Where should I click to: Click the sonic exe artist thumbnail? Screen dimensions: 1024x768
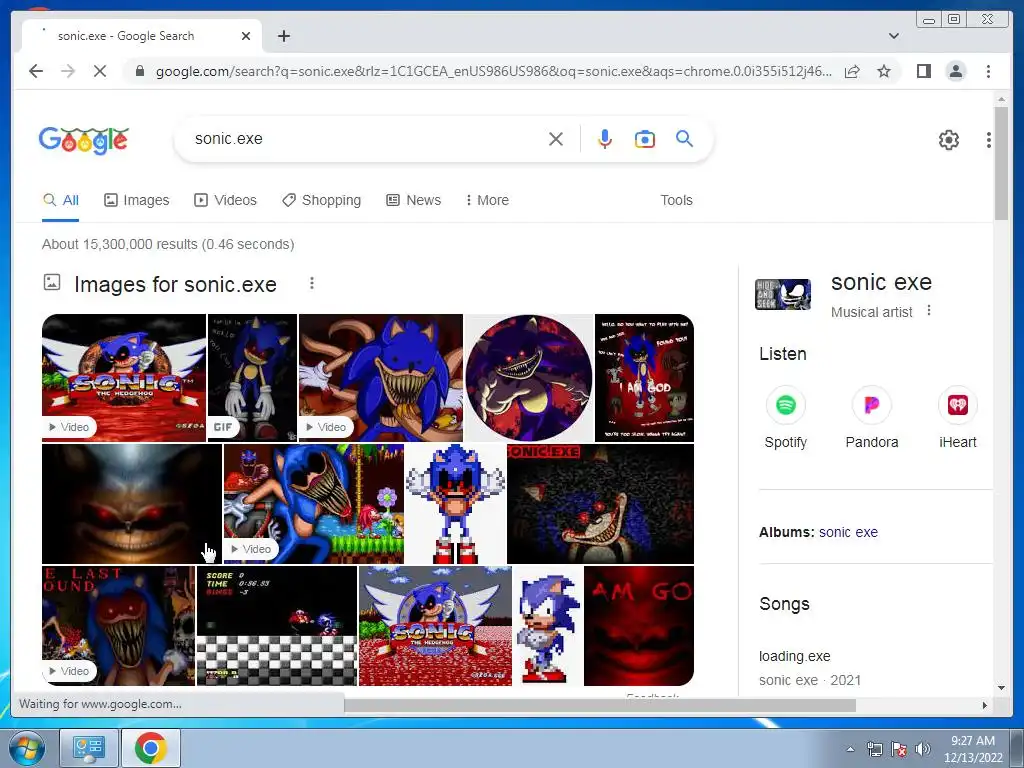(x=782, y=295)
